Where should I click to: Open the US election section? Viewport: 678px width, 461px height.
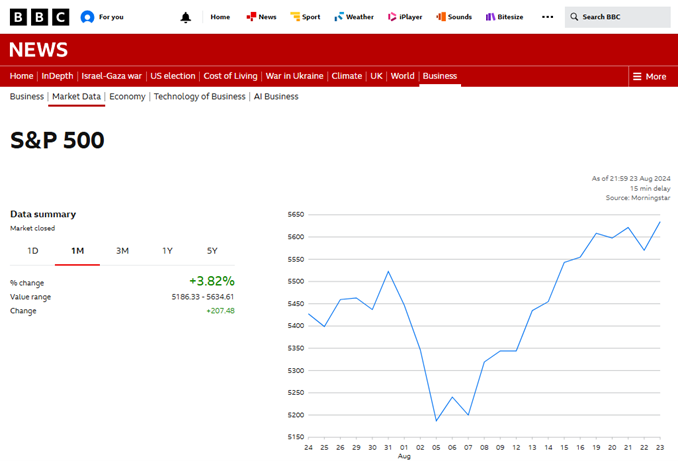click(x=173, y=76)
